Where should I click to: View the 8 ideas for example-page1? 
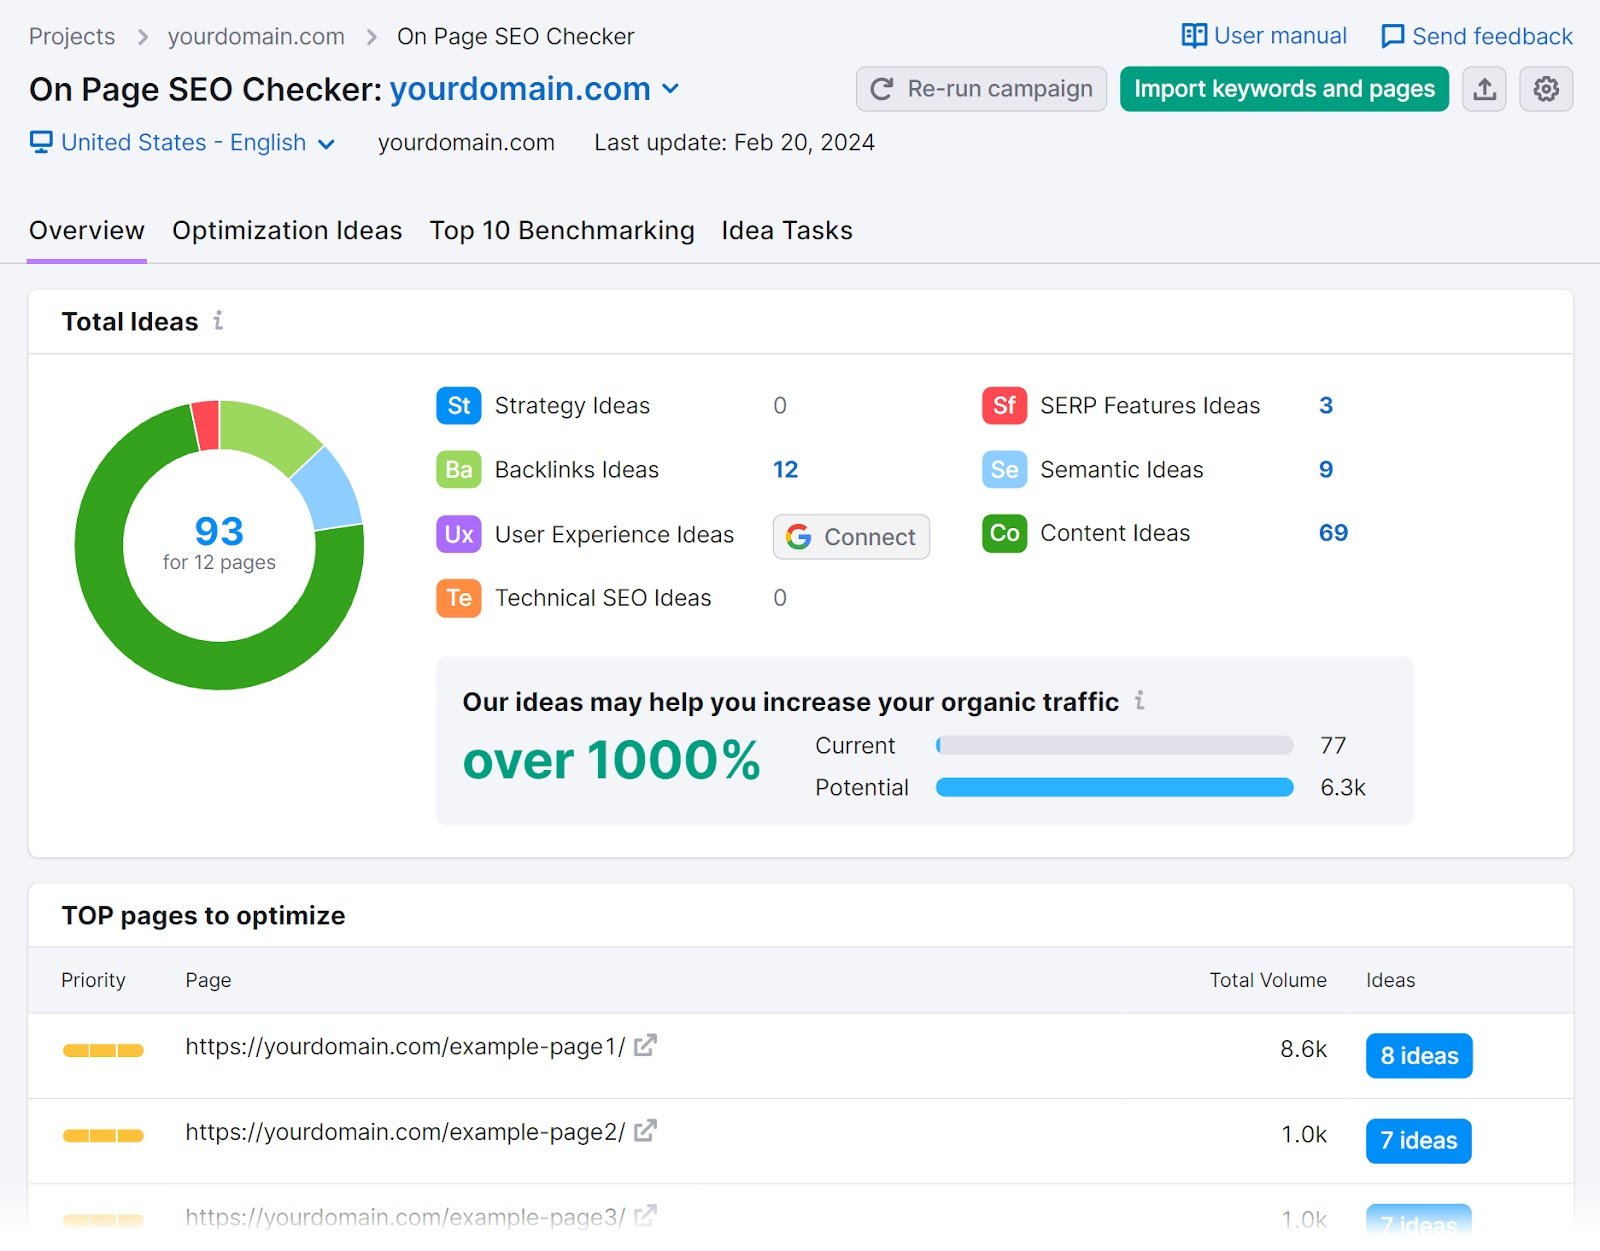[1418, 1055]
